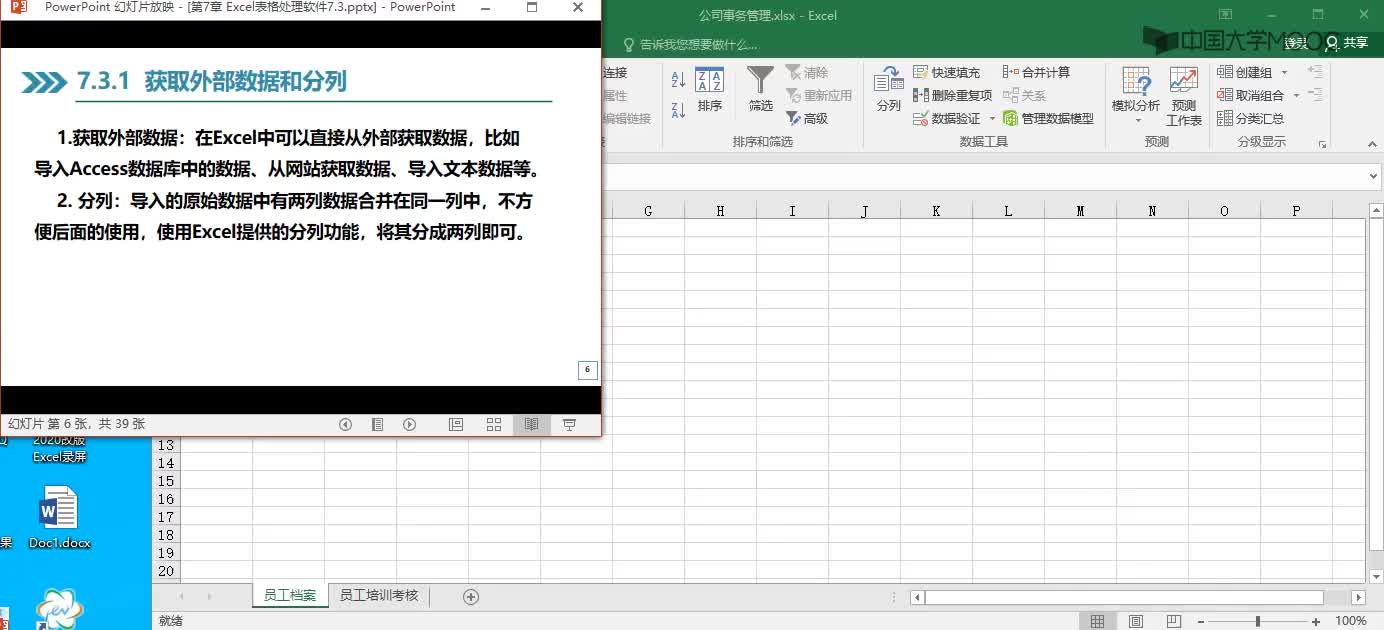
Task: Click the 共享 share button
Action: [1346, 43]
